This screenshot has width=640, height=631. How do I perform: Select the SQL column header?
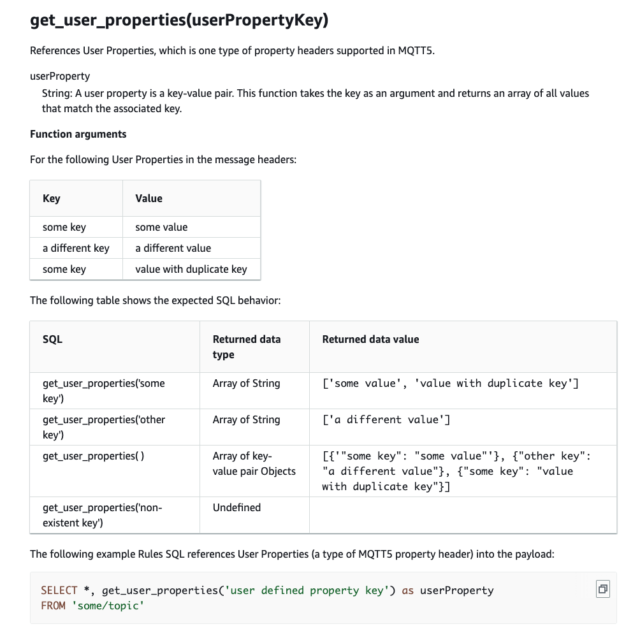53,339
